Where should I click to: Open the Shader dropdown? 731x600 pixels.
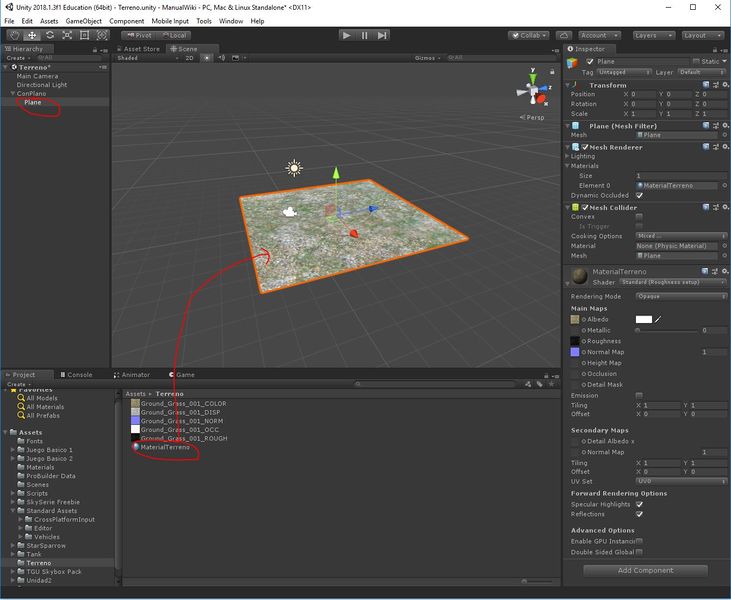673,282
